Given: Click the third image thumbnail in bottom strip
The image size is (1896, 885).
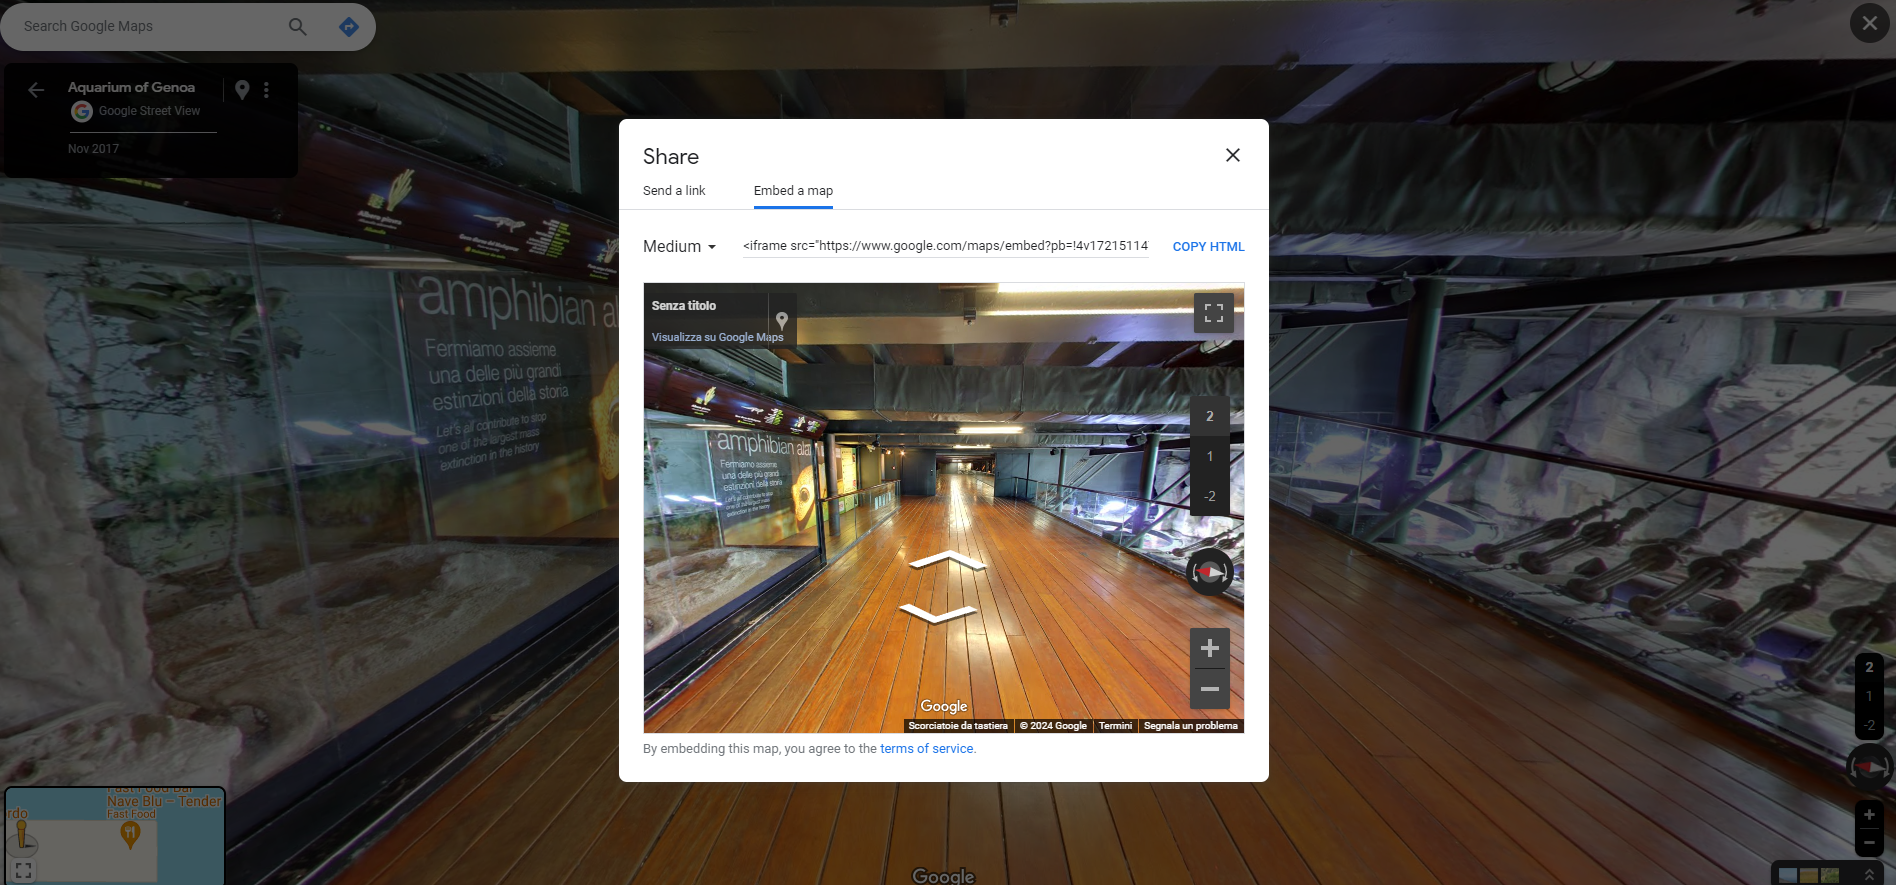Looking at the screenshot, I should click(x=1830, y=876).
